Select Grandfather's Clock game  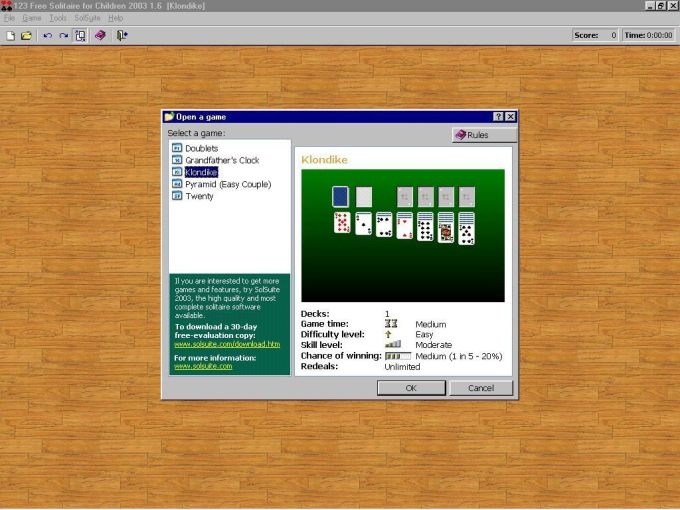tap(221, 160)
